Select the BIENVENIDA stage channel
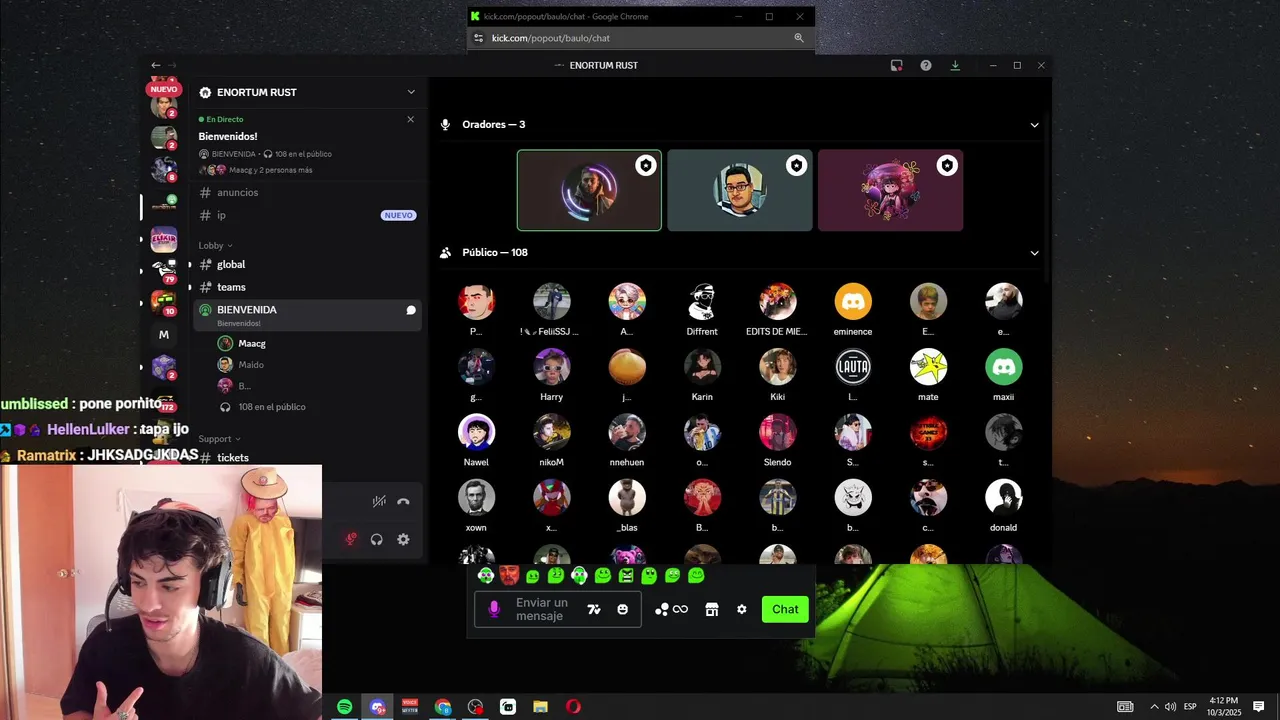Screen dimensions: 1280x720 [x=307, y=315]
